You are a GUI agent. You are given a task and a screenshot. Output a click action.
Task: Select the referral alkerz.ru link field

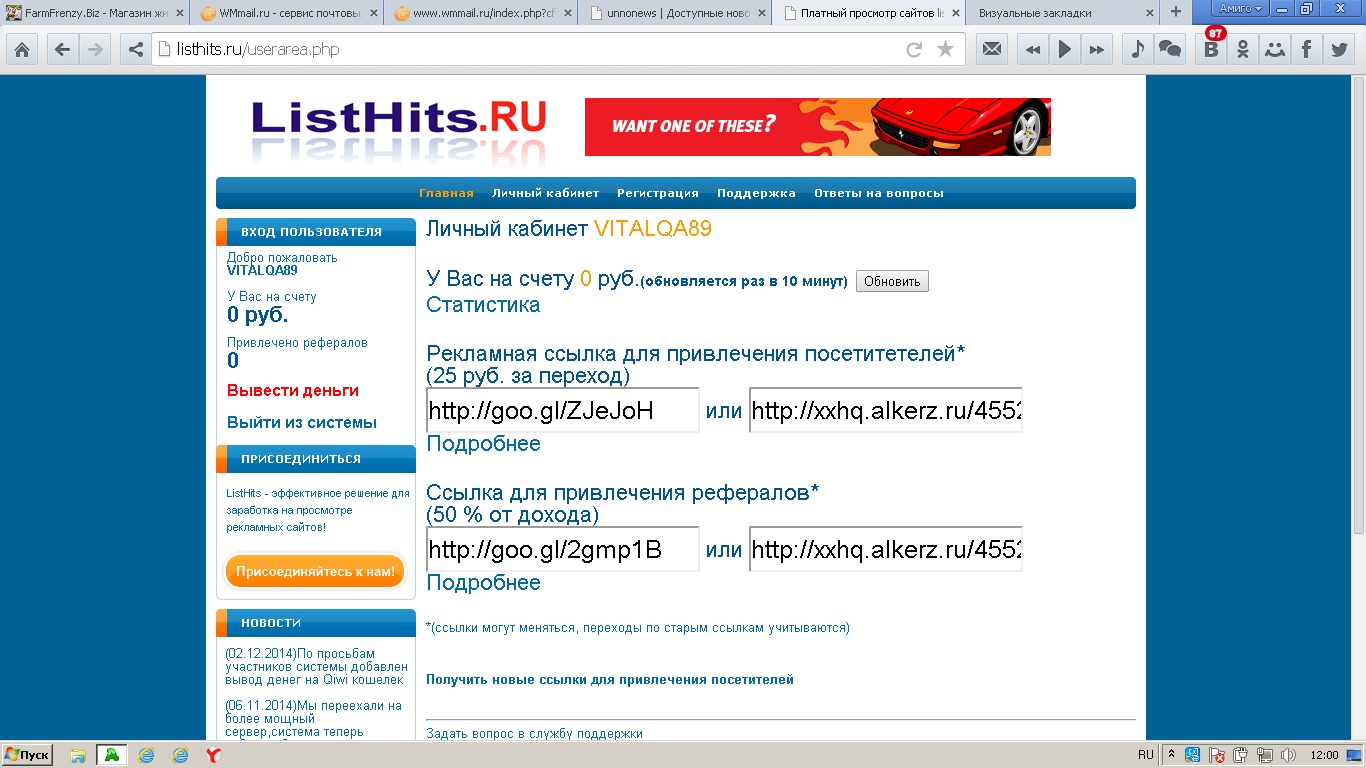[885, 549]
